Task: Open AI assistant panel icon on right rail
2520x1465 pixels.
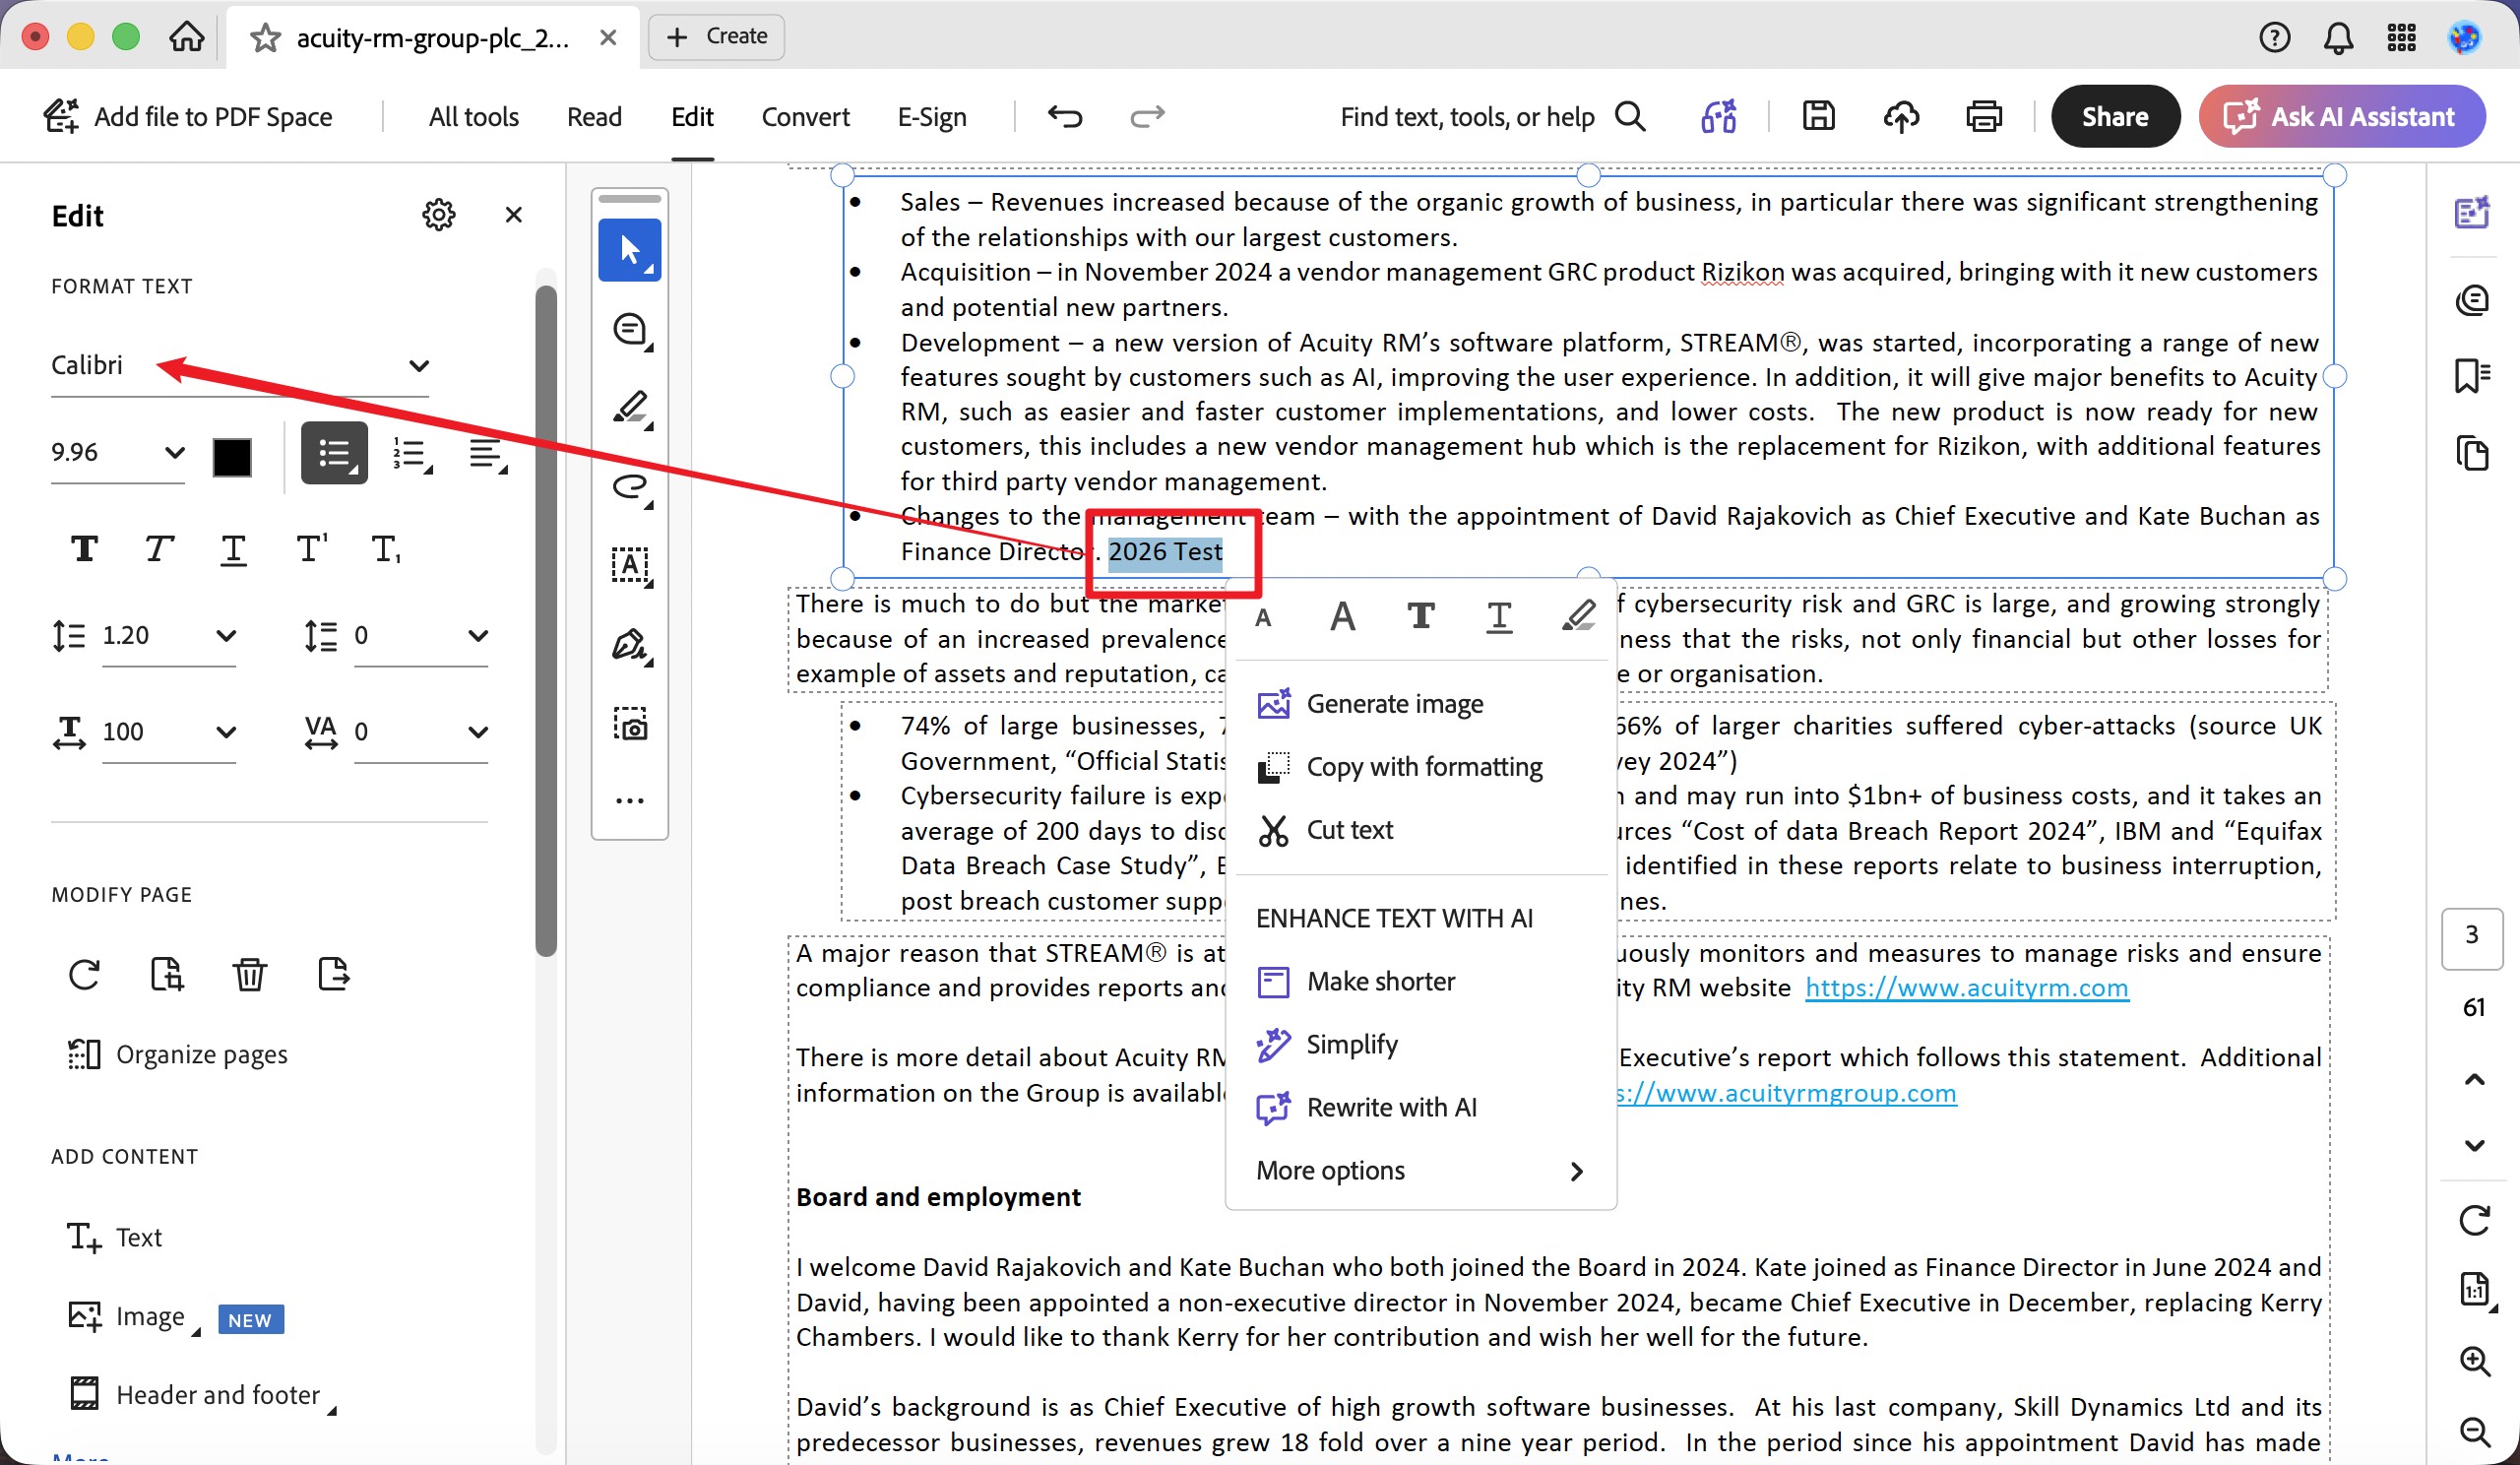Action: [x=2472, y=212]
